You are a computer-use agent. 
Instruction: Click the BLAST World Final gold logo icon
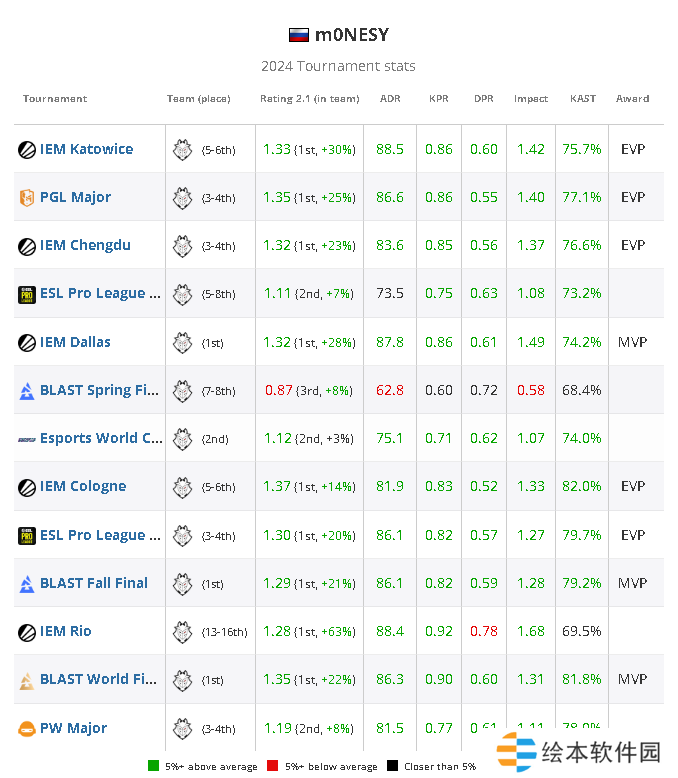(27, 680)
